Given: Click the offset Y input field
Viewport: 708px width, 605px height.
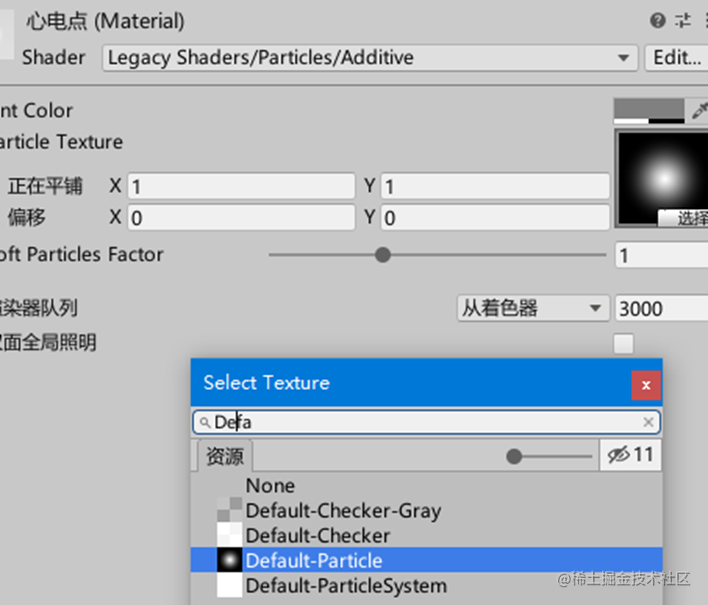Looking at the screenshot, I should (x=495, y=218).
